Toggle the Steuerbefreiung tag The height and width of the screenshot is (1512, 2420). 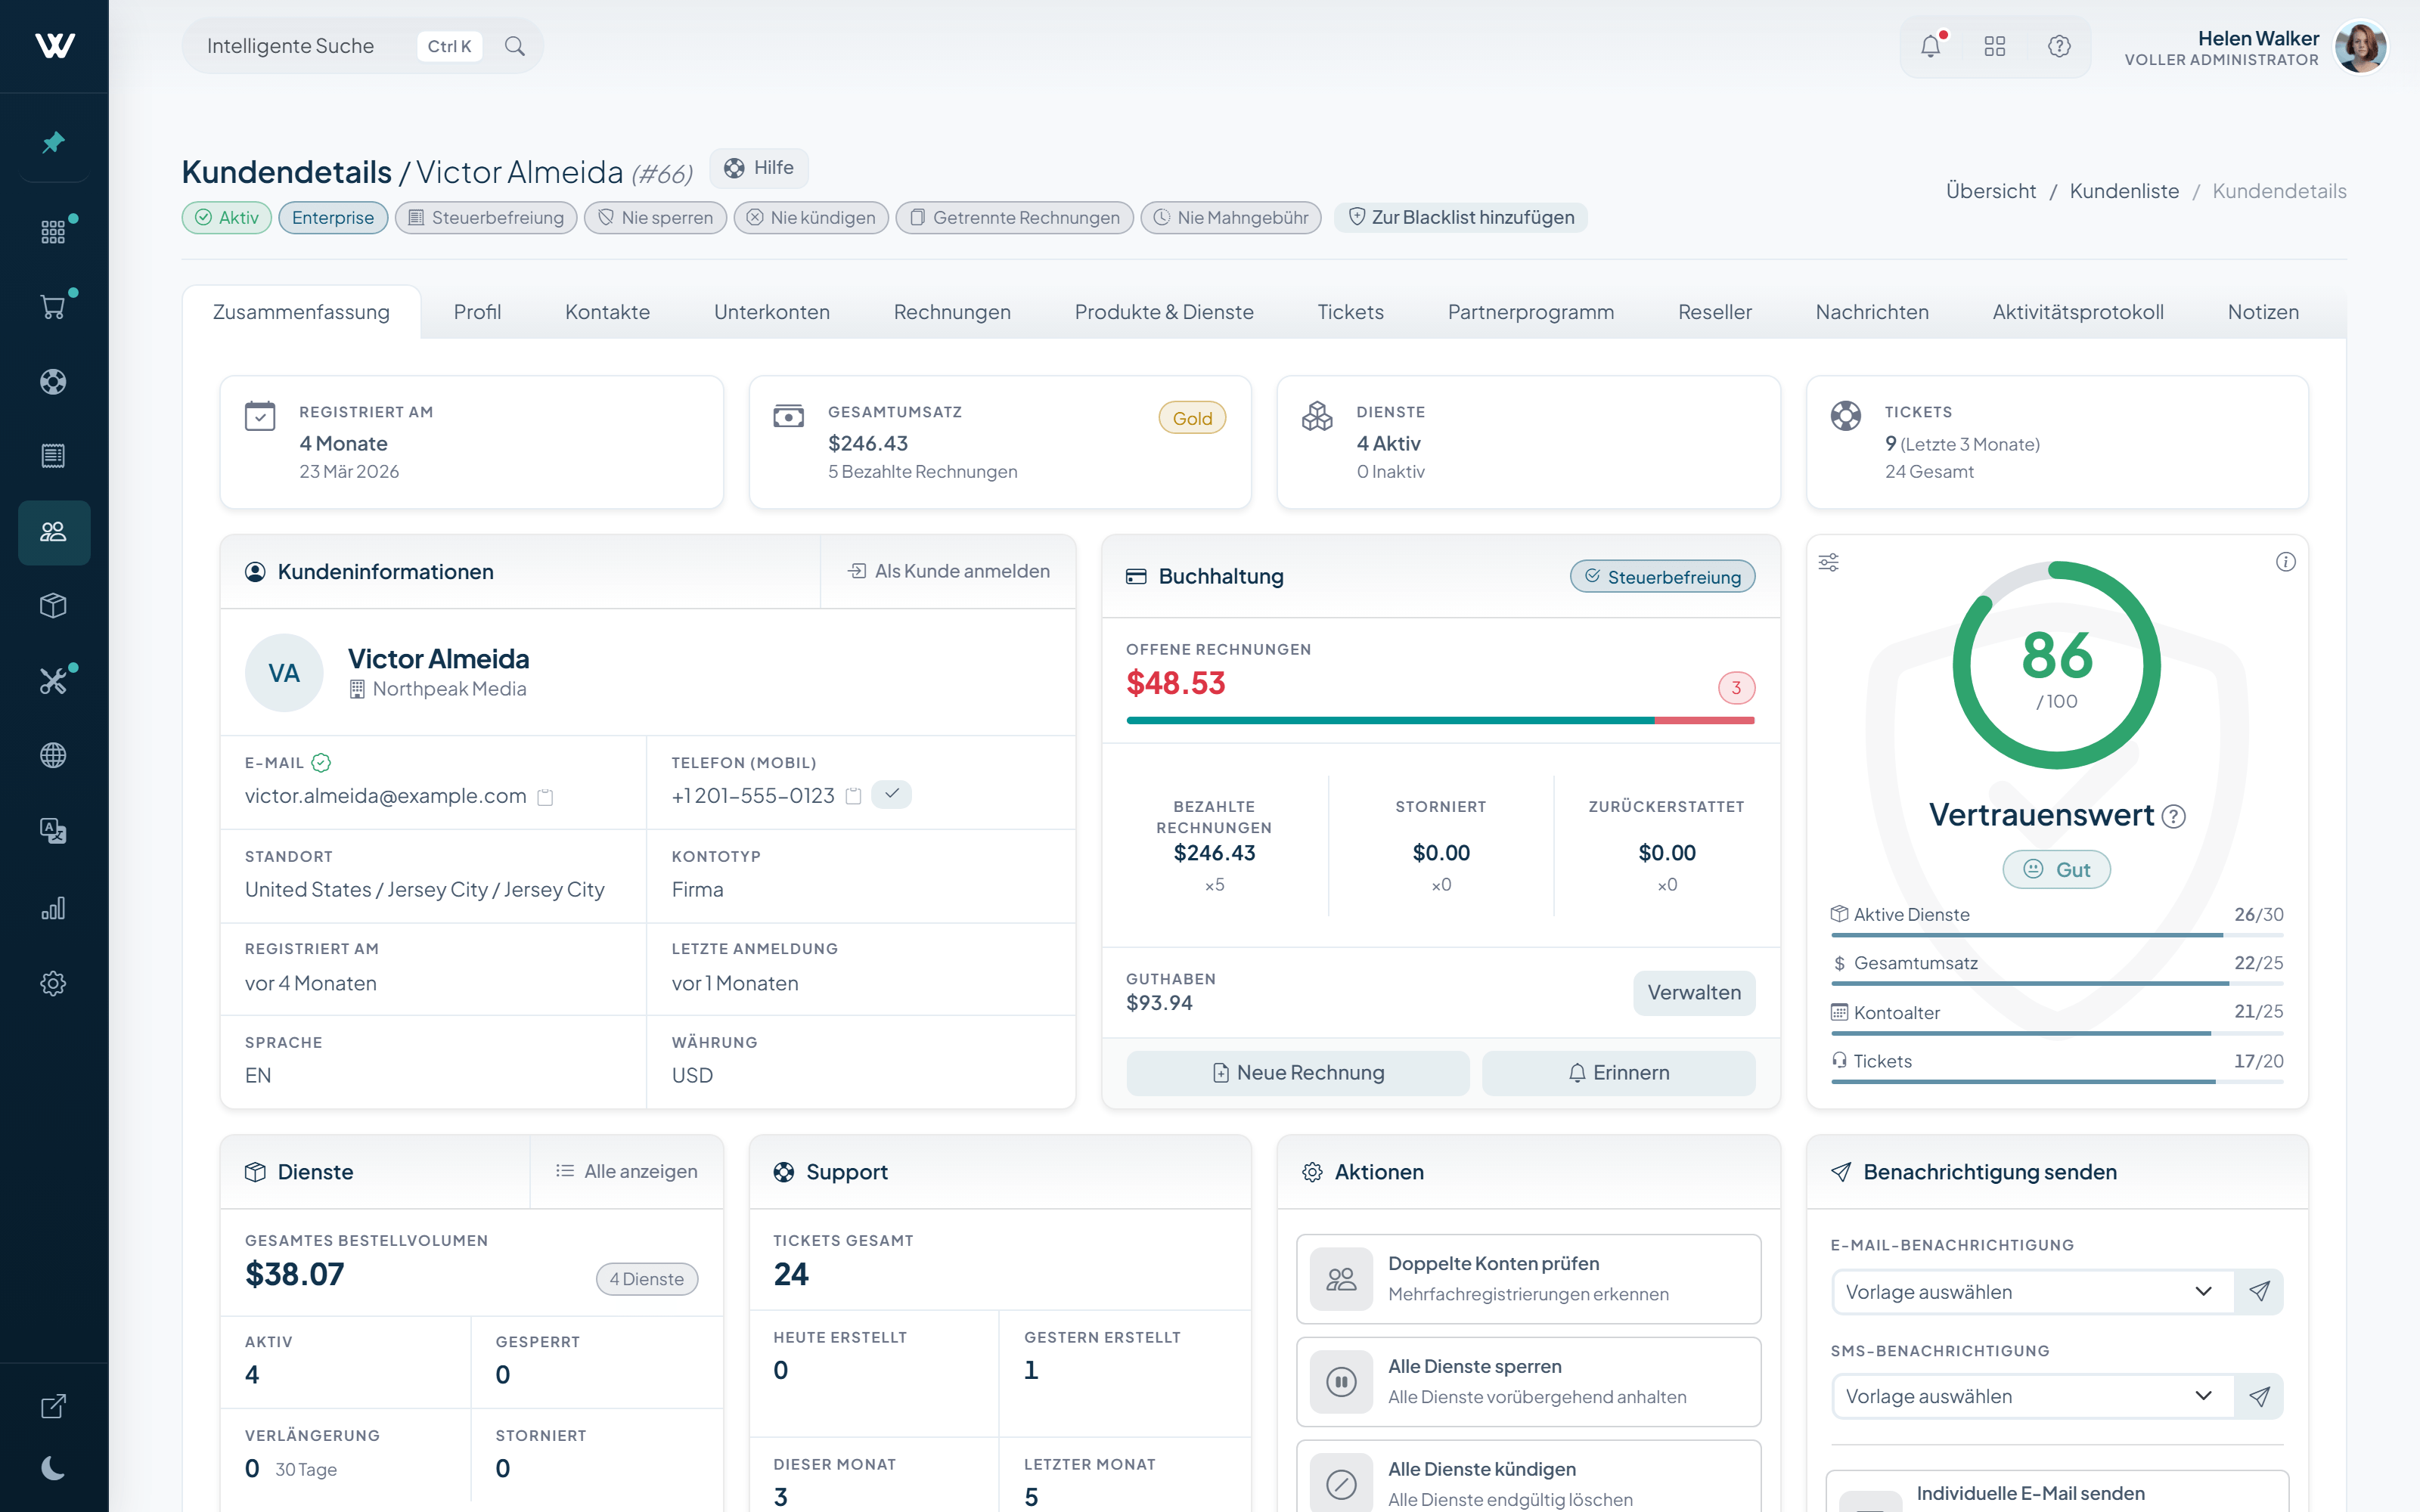486,218
